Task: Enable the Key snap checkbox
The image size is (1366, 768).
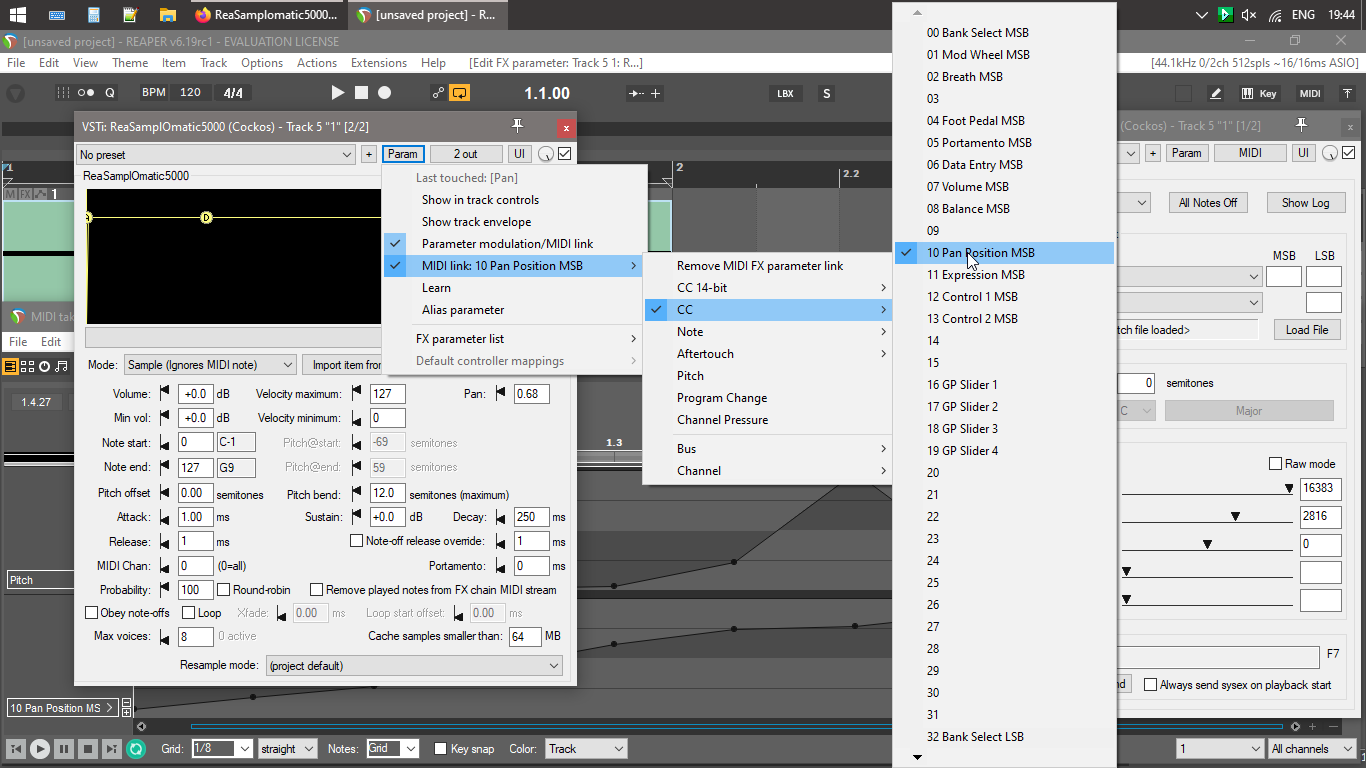Action: [x=441, y=749]
